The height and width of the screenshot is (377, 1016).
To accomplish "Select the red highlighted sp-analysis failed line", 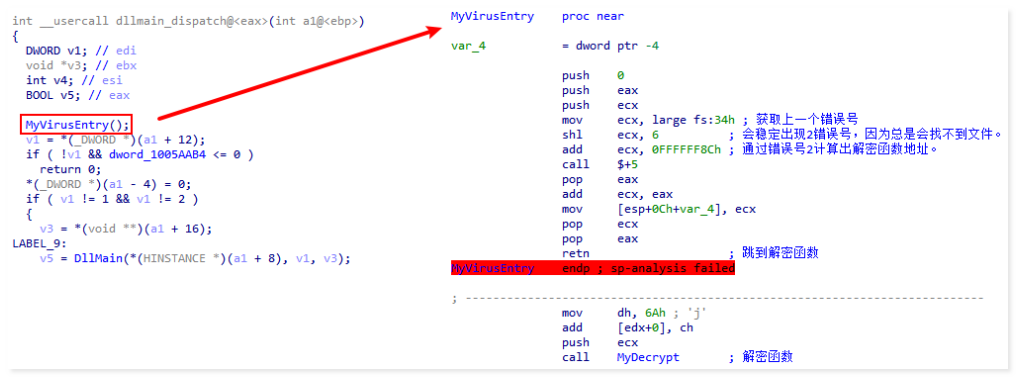I will pyautogui.click(x=593, y=268).
